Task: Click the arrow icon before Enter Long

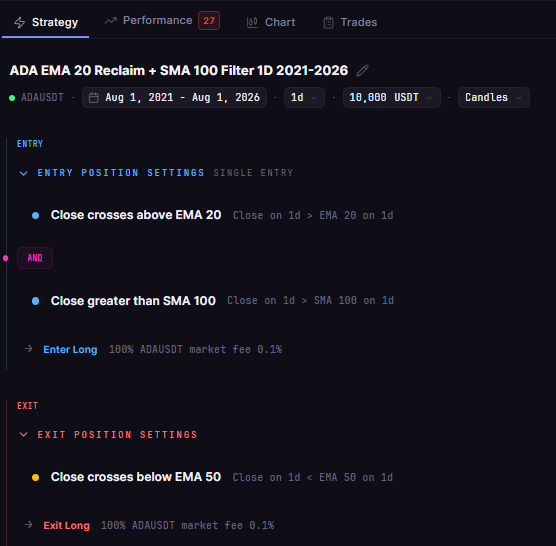Action: pyautogui.click(x=28, y=349)
